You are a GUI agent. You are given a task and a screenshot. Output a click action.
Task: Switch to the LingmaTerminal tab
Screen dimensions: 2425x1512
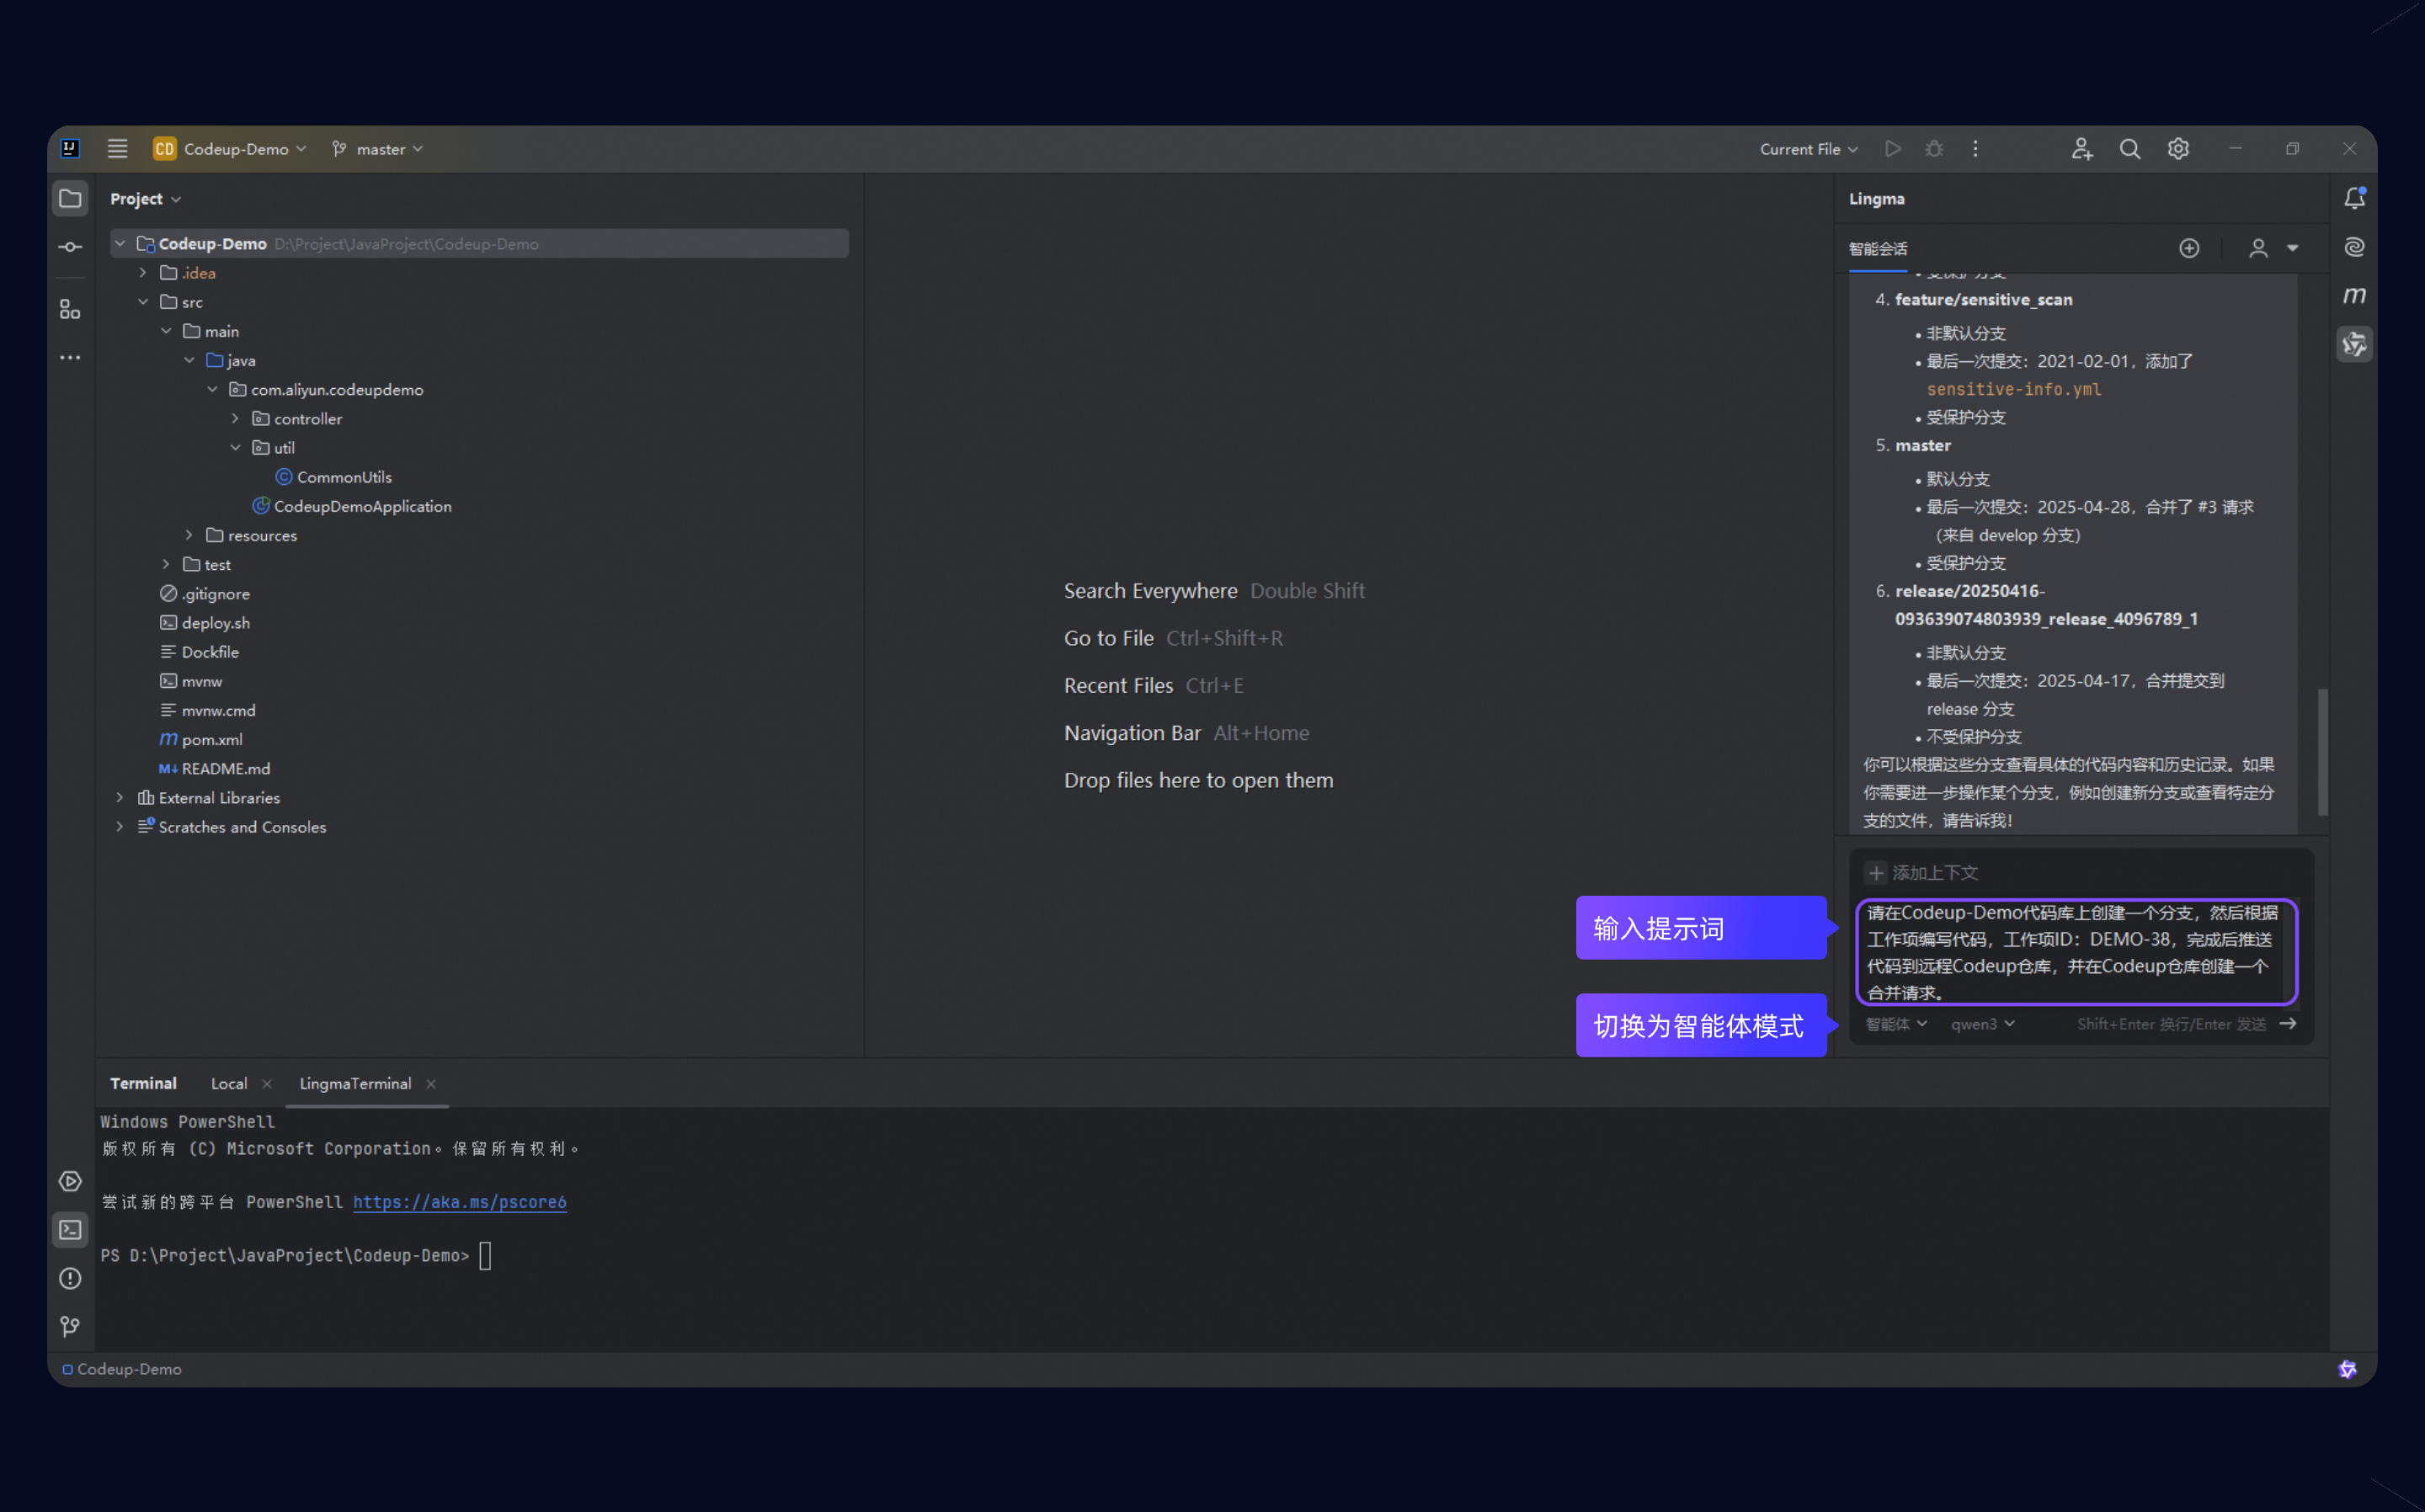click(355, 1084)
